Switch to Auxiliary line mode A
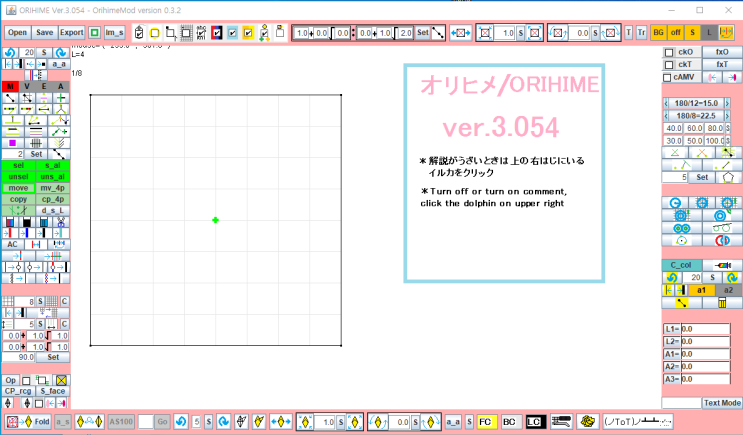Image resolution: width=743 pixels, height=435 pixels. click(61, 86)
